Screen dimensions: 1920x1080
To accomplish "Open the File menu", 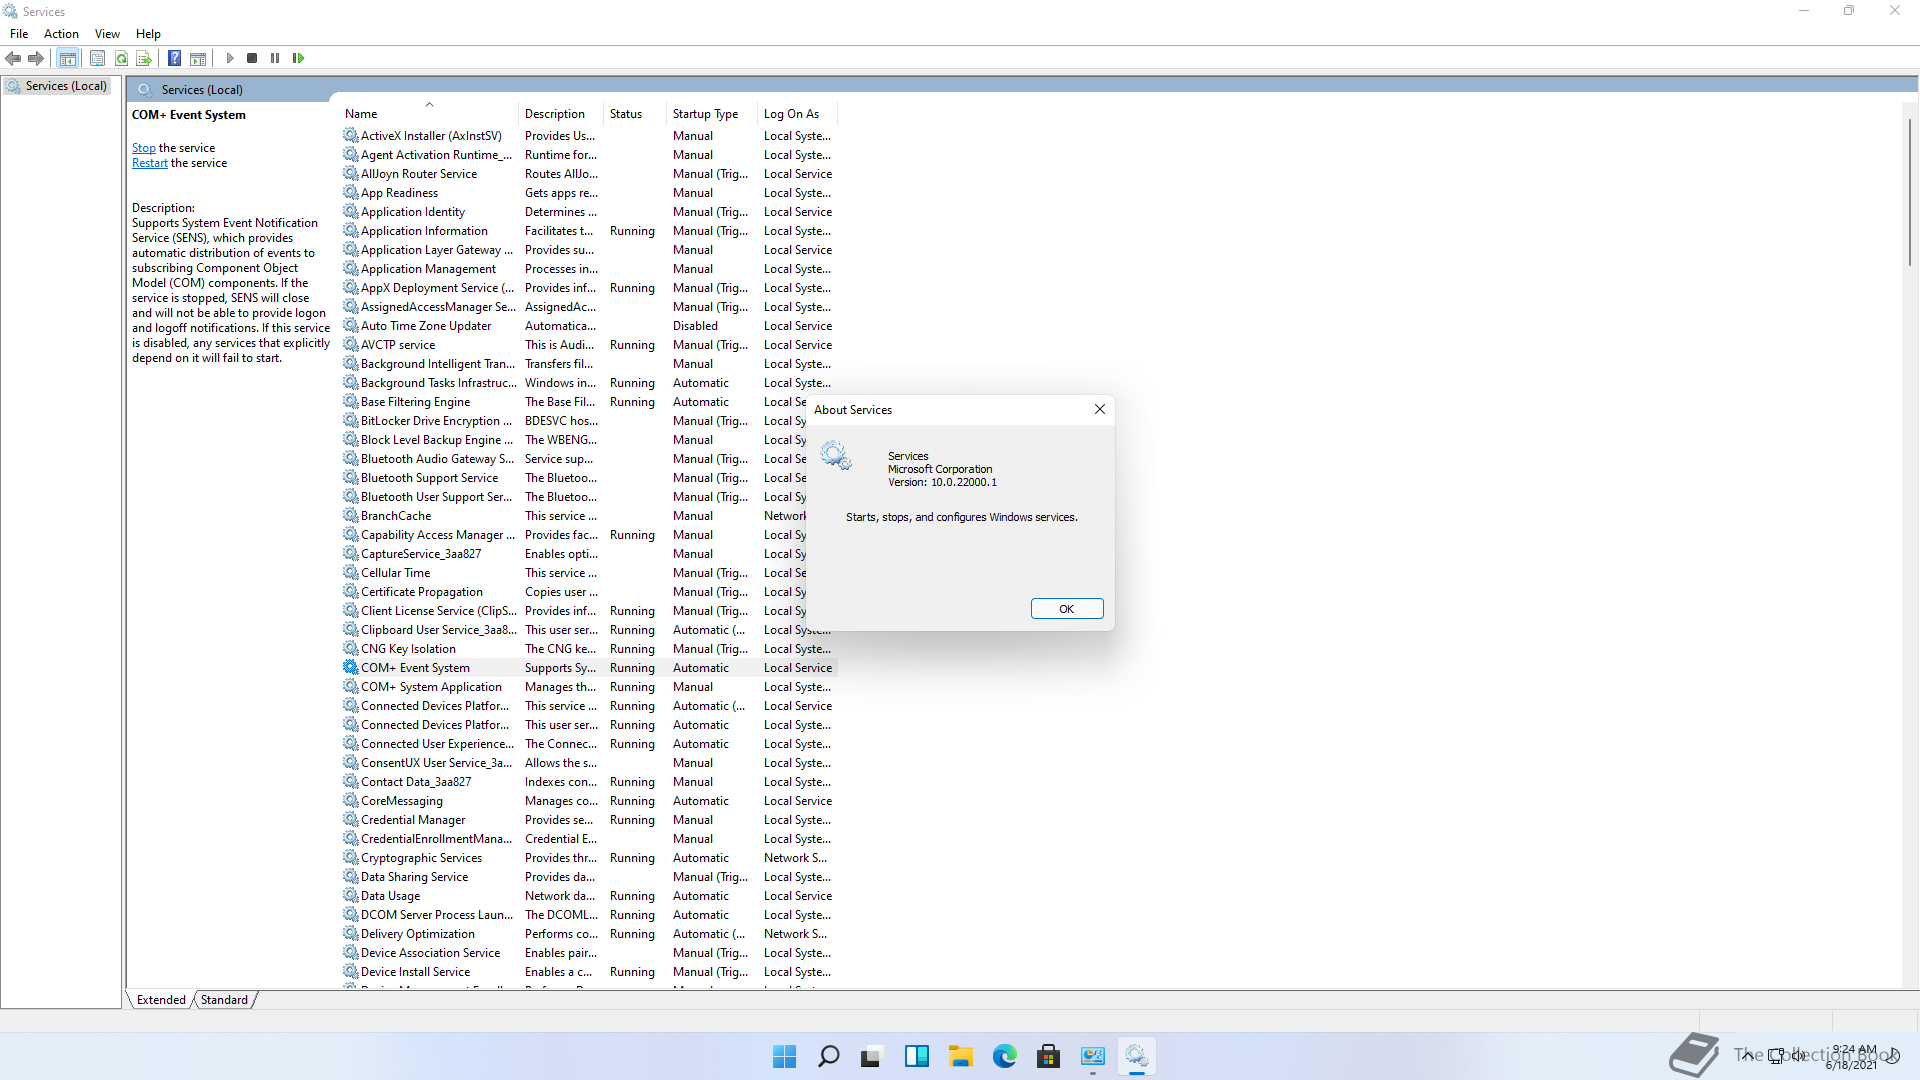I will pos(19,33).
